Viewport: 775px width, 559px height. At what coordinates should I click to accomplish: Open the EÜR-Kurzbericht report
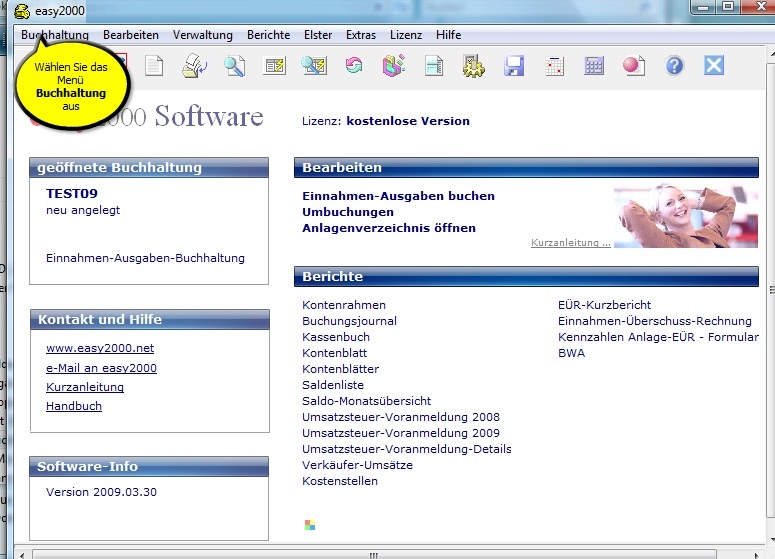pos(604,305)
